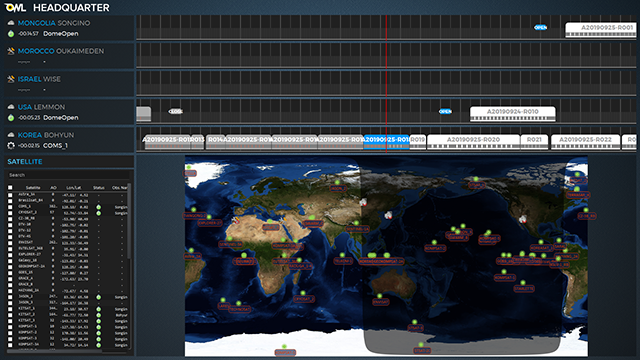Click the observatory marker in USA on map
The width and height of the screenshot is (640, 360).
[x=522, y=219]
